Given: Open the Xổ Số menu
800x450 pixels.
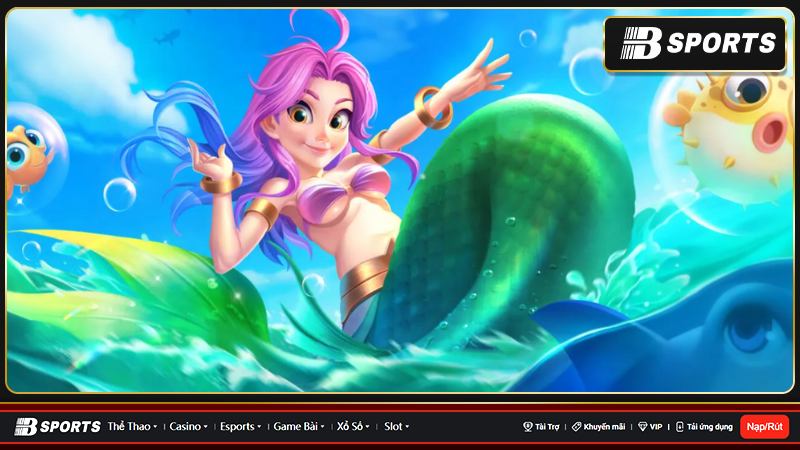Looking at the screenshot, I should click(x=350, y=426).
